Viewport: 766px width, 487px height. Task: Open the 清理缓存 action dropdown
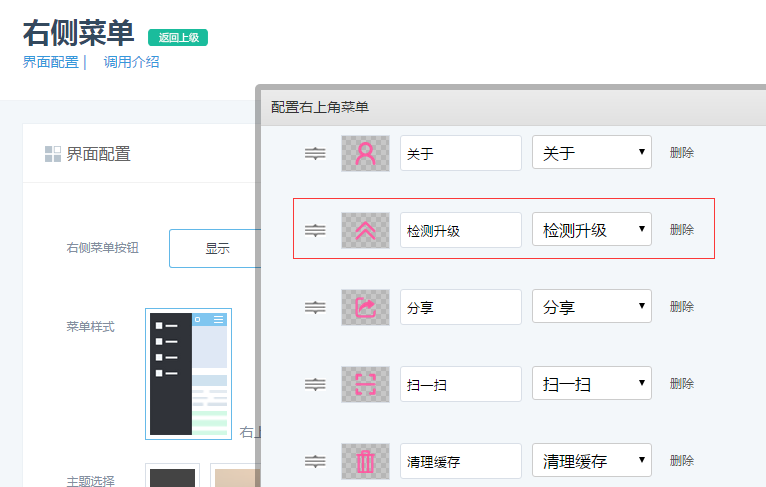591,461
